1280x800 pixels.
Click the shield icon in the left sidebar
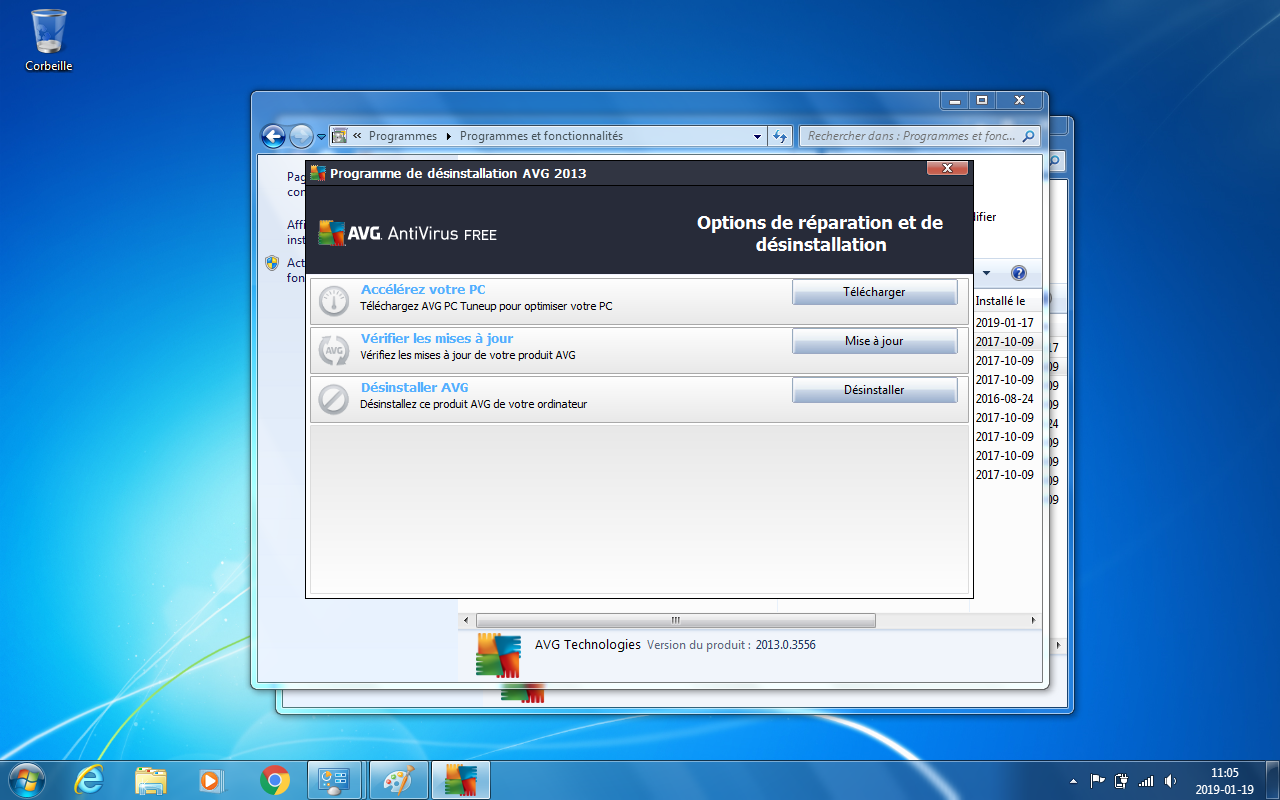[x=271, y=263]
